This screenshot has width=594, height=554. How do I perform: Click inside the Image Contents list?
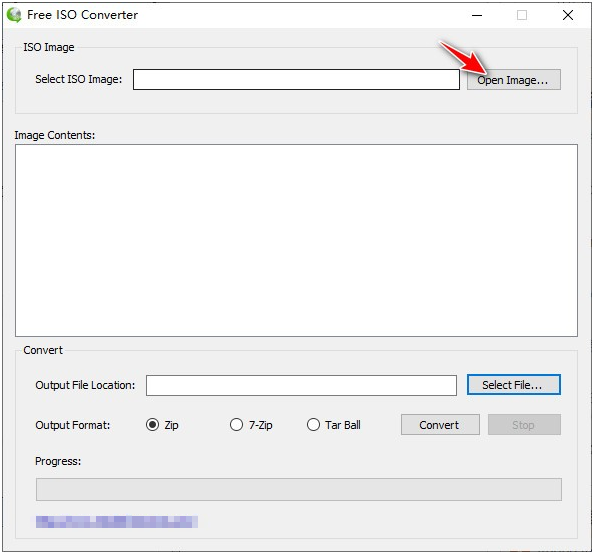pyautogui.click(x=296, y=240)
